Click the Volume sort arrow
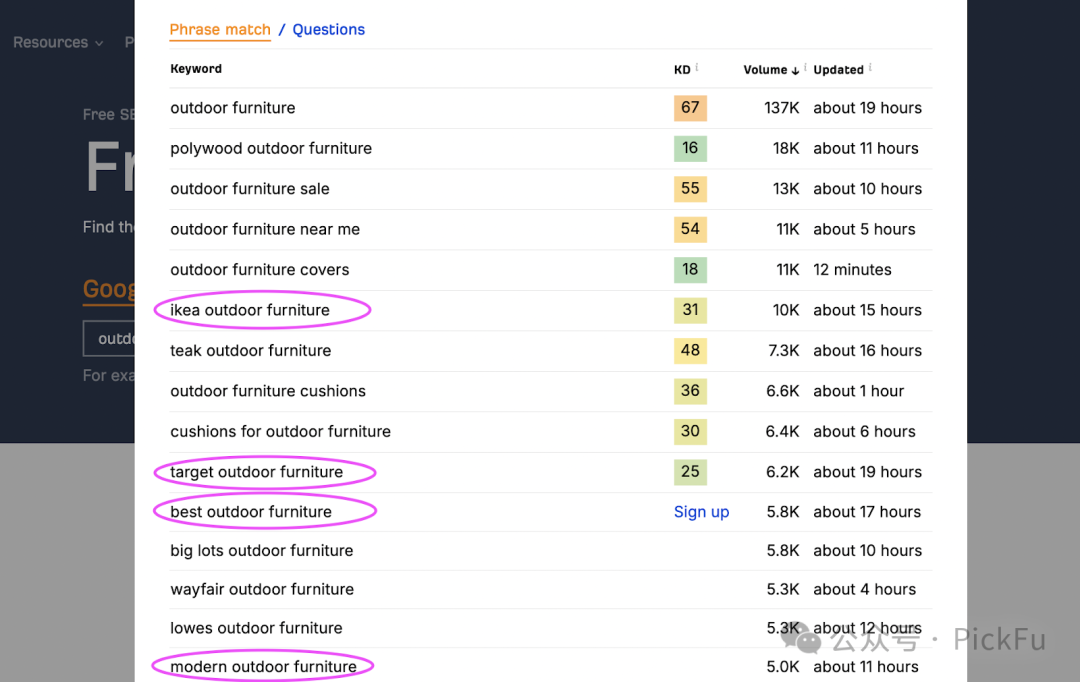This screenshot has height=682, width=1080. (x=795, y=70)
